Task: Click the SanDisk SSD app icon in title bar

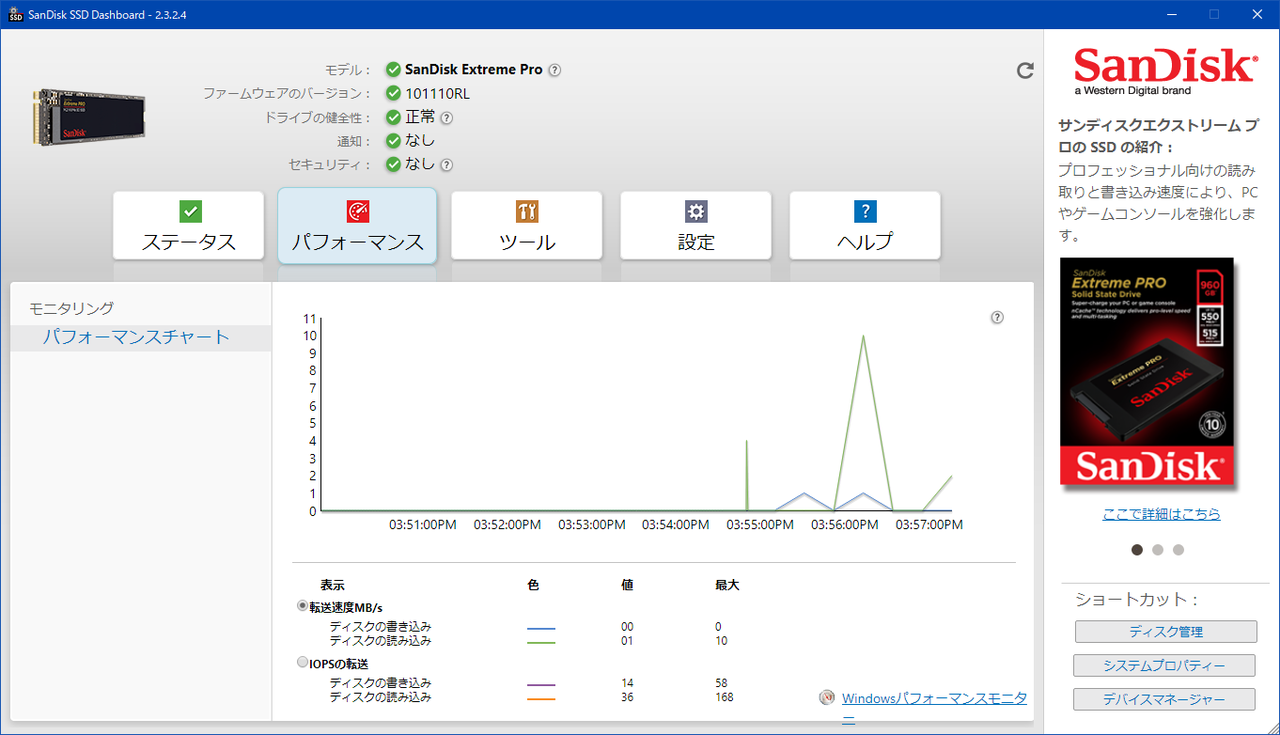Action: pyautogui.click(x=15, y=14)
